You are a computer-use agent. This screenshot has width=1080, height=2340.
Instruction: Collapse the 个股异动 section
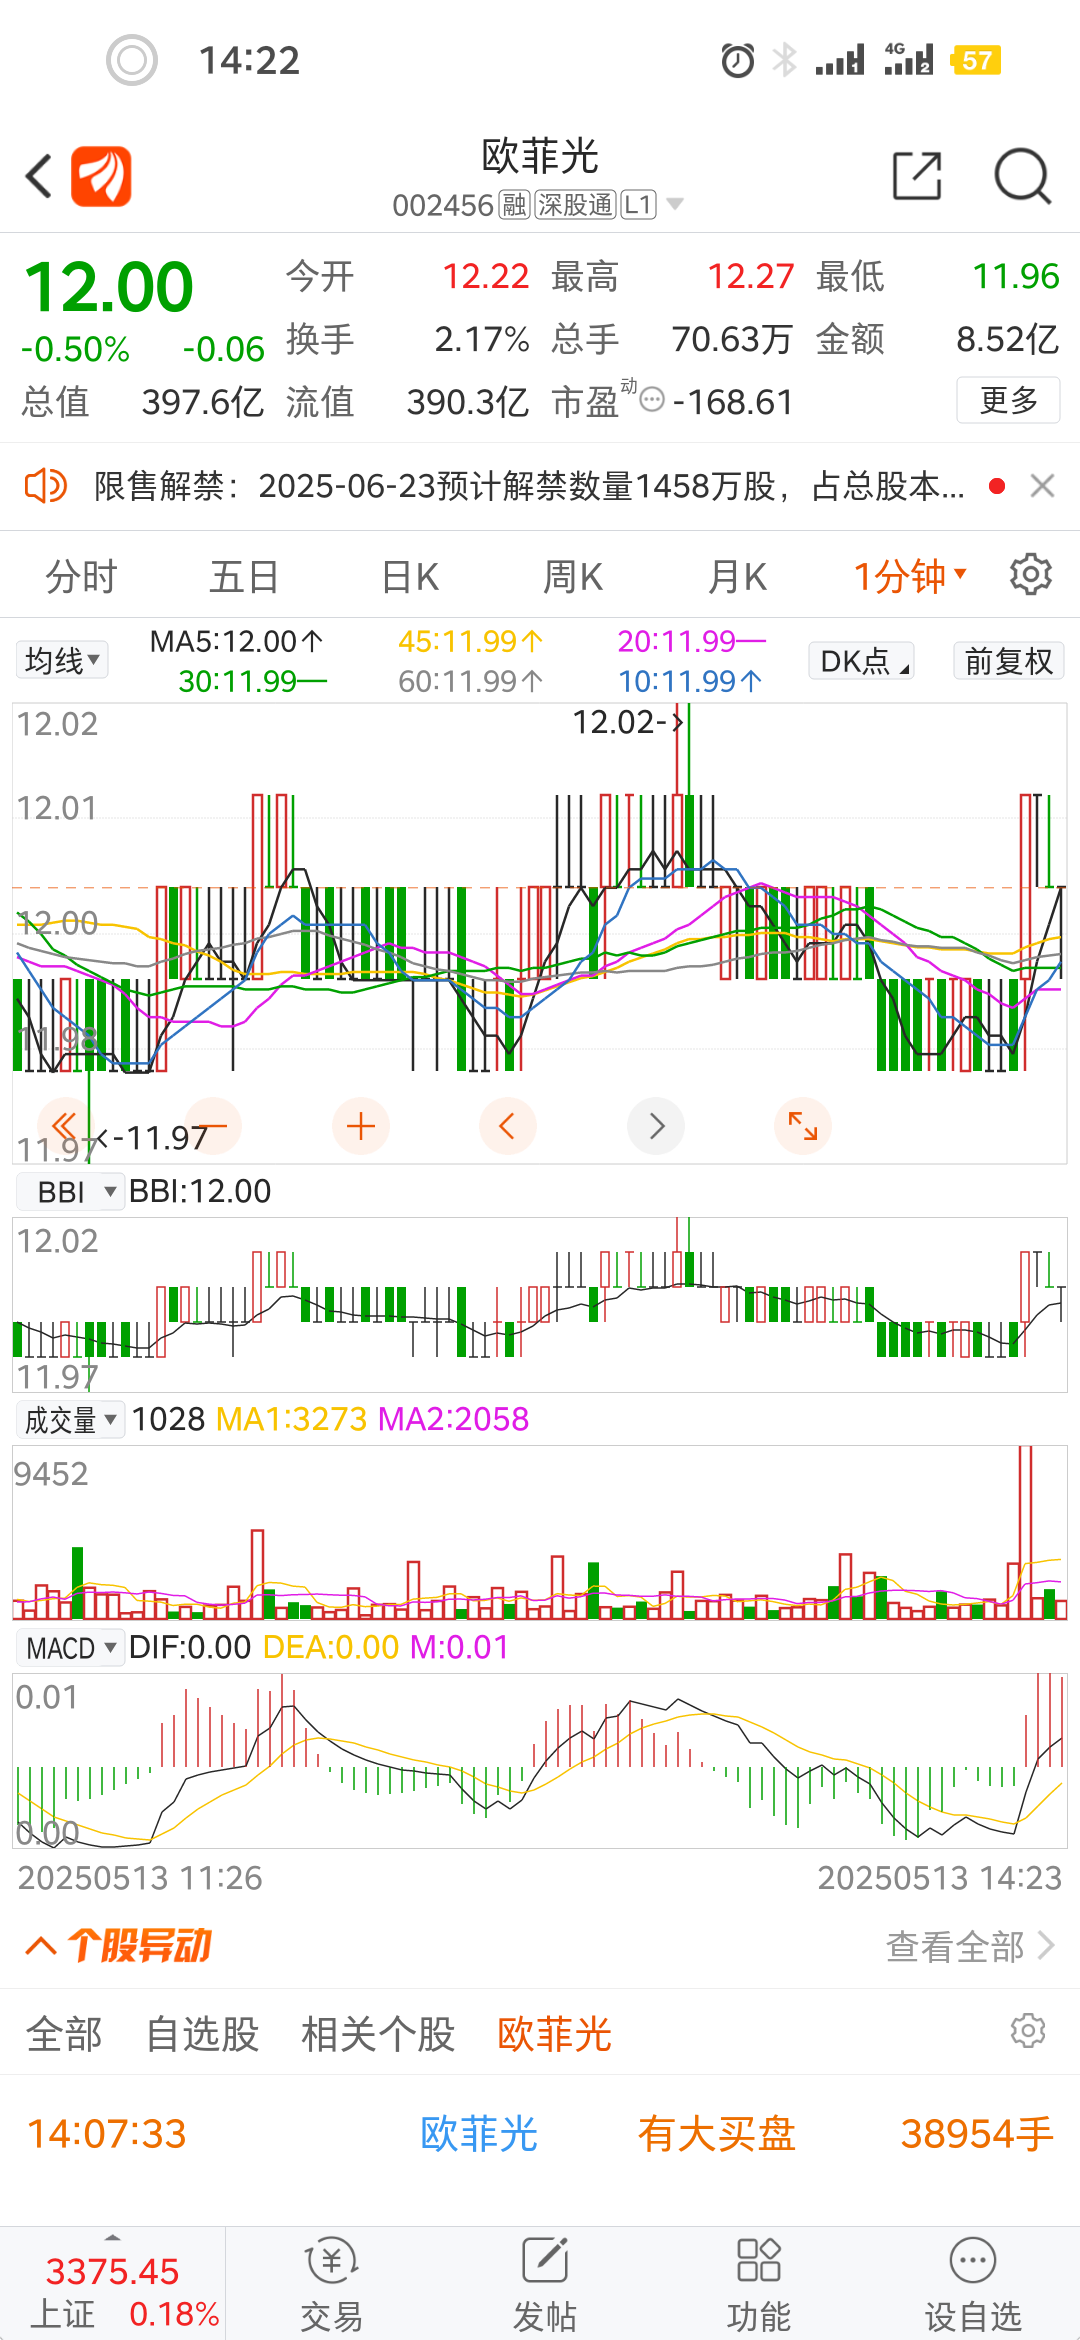coord(40,1945)
